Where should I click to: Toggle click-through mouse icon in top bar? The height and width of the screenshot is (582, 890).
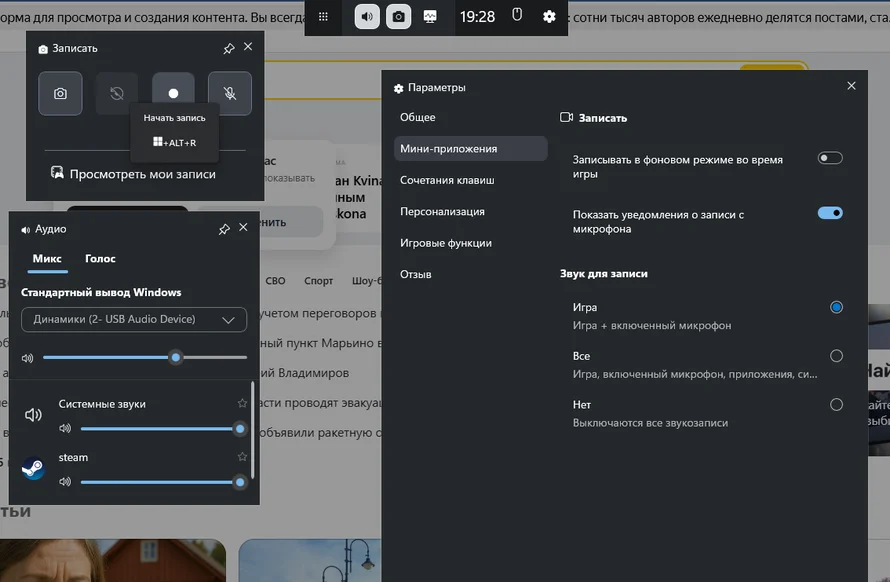coord(517,16)
